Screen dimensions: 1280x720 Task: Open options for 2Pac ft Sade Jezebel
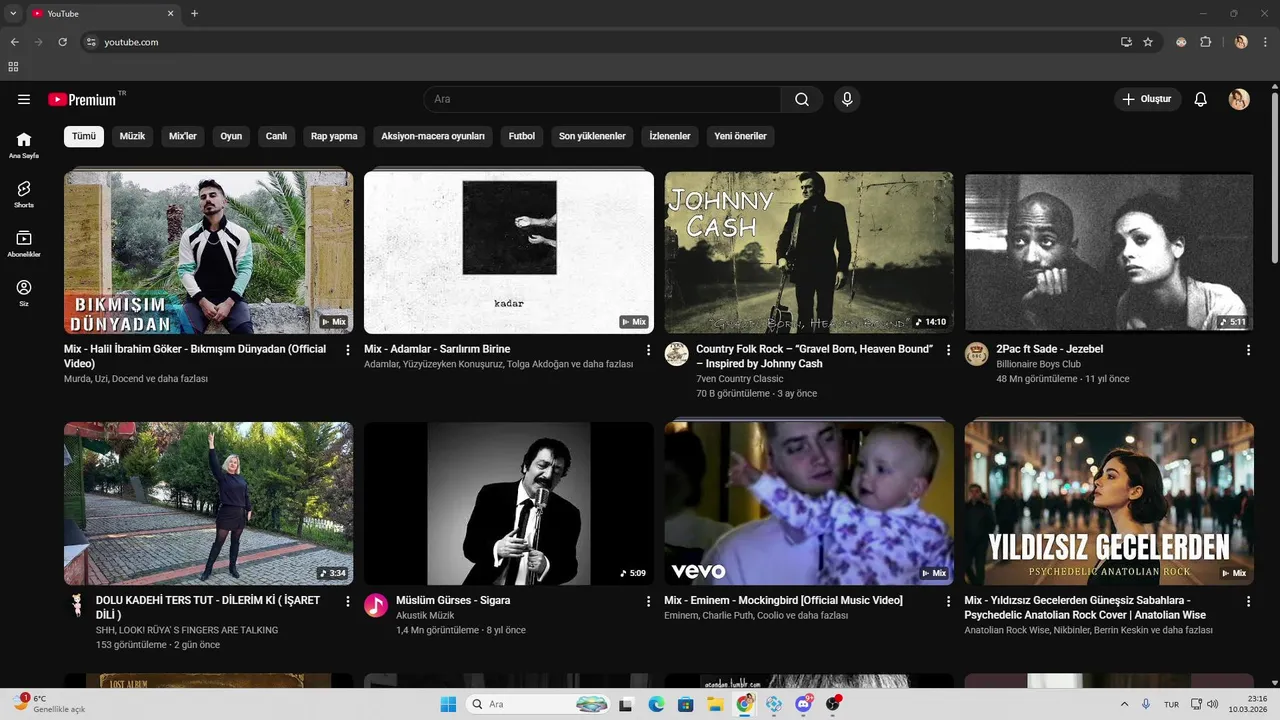pyautogui.click(x=1248, y=350)
